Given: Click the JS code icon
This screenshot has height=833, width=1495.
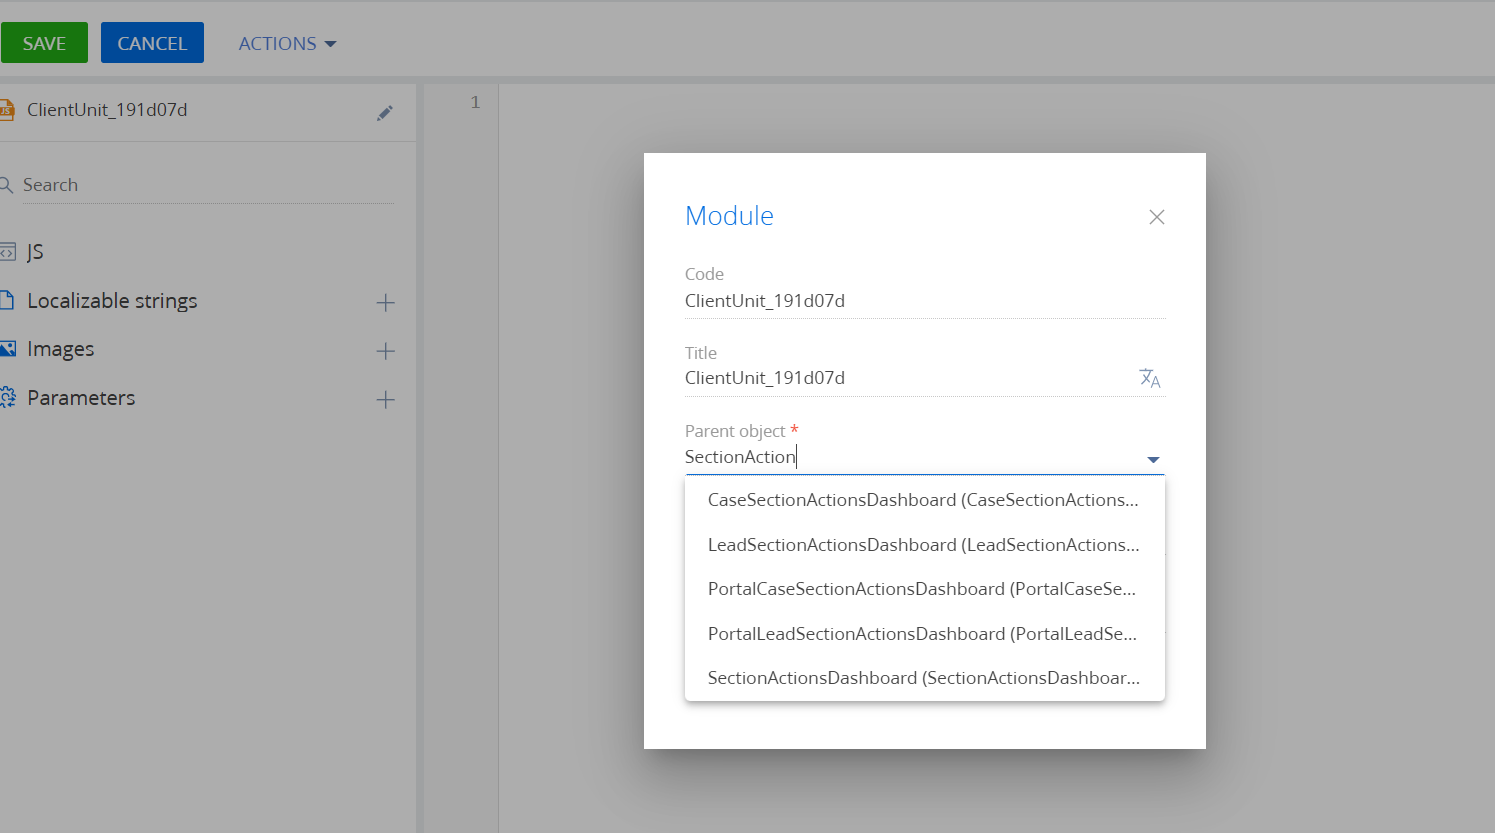Looking at the screenshot, I should (7, 251).
